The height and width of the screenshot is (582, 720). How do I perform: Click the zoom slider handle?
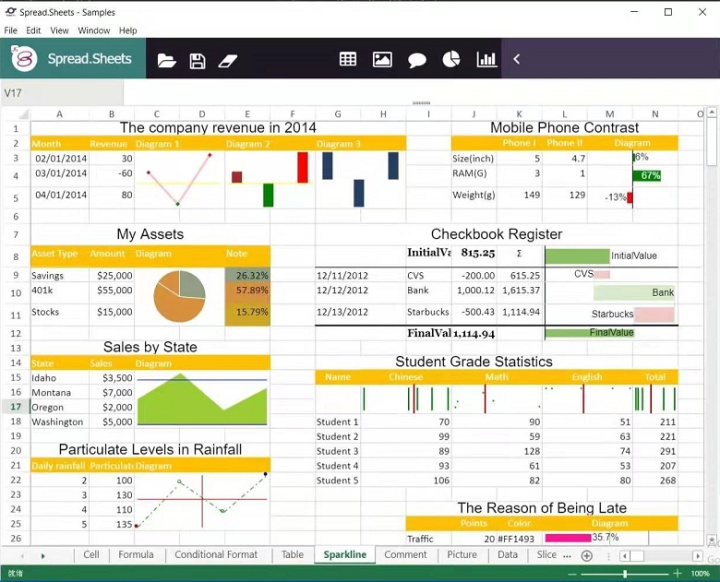[x=625, y=573]
